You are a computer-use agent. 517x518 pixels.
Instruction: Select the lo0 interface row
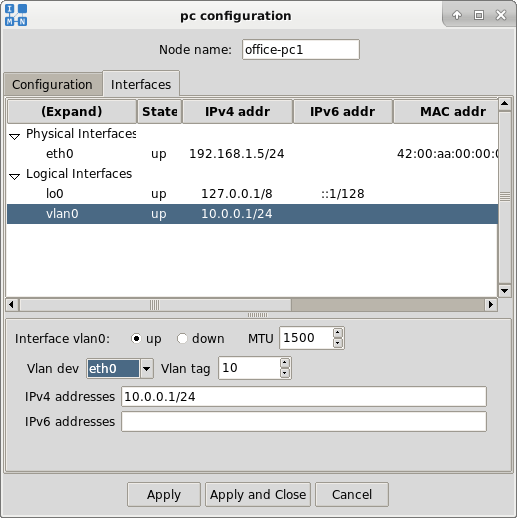click(252, 194)
